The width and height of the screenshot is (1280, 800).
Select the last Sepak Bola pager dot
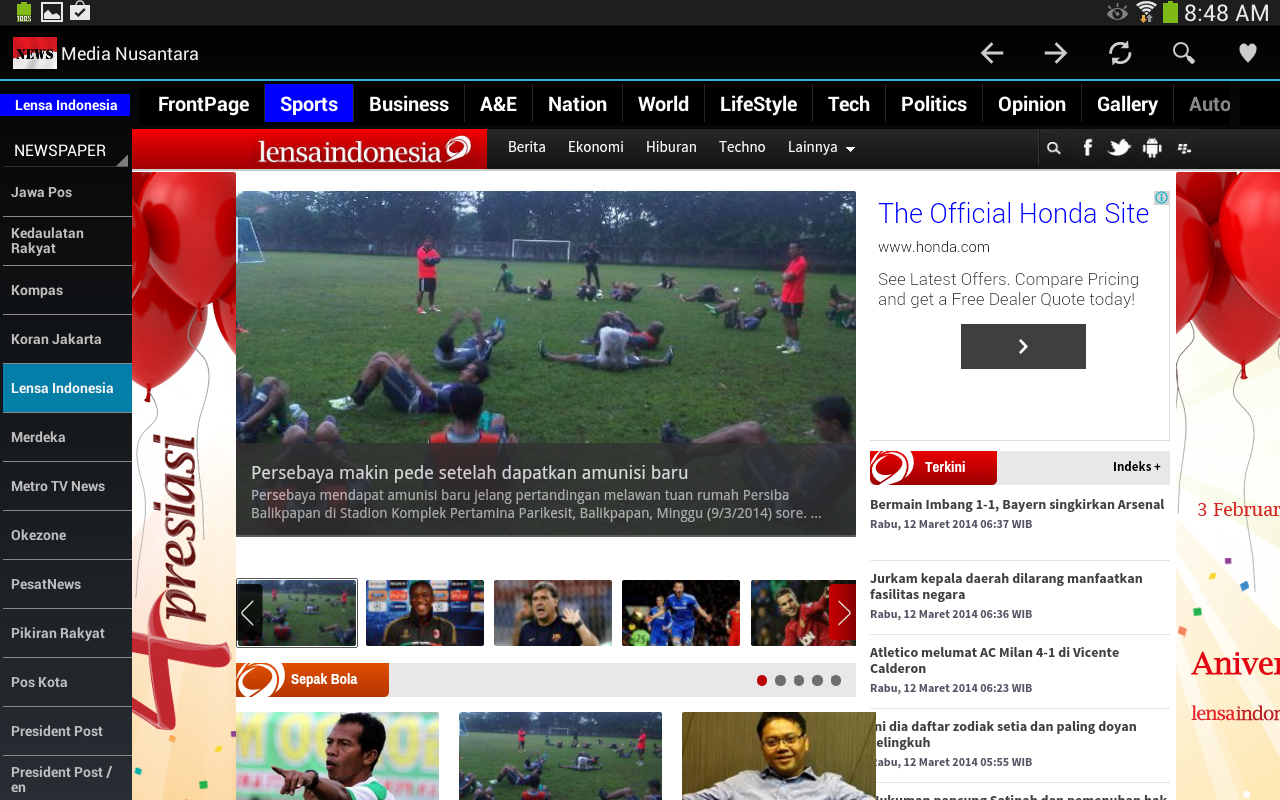point(836,680)
